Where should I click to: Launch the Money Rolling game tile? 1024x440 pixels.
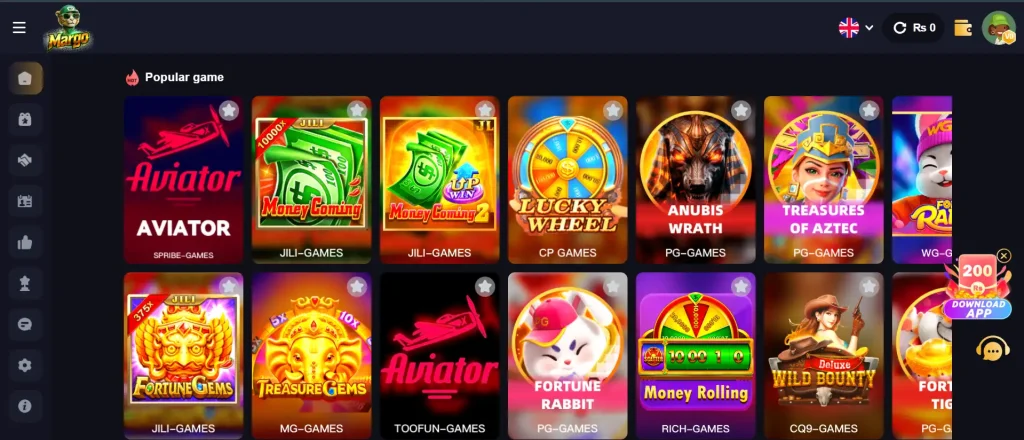[x=696, y=356]
